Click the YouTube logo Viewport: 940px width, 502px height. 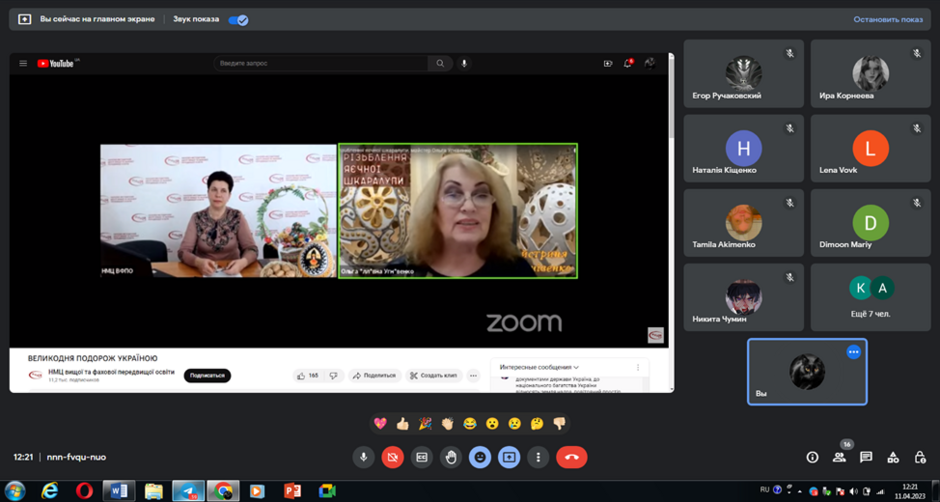[x=55, y=63]
